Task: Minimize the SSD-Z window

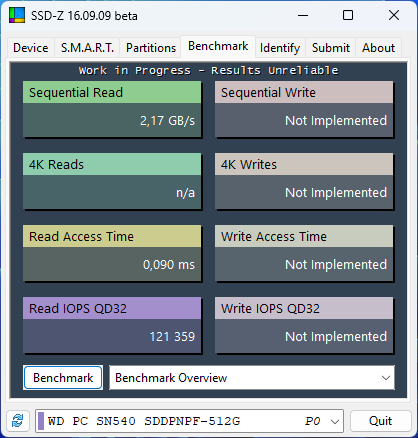Action: pos(303,15)
